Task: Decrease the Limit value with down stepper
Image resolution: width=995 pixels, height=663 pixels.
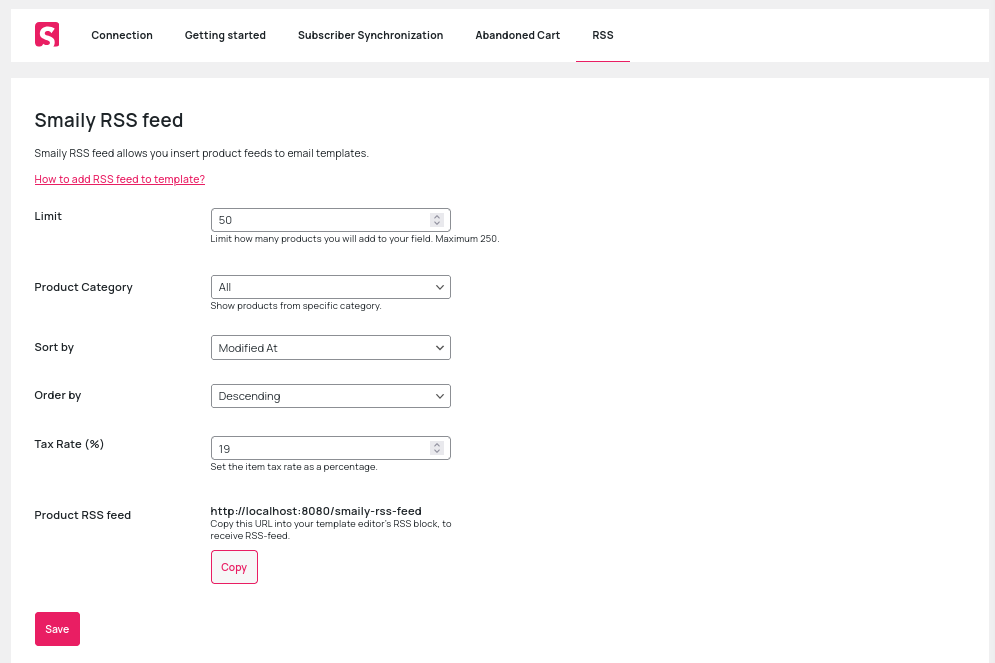Action: [437, 224]
